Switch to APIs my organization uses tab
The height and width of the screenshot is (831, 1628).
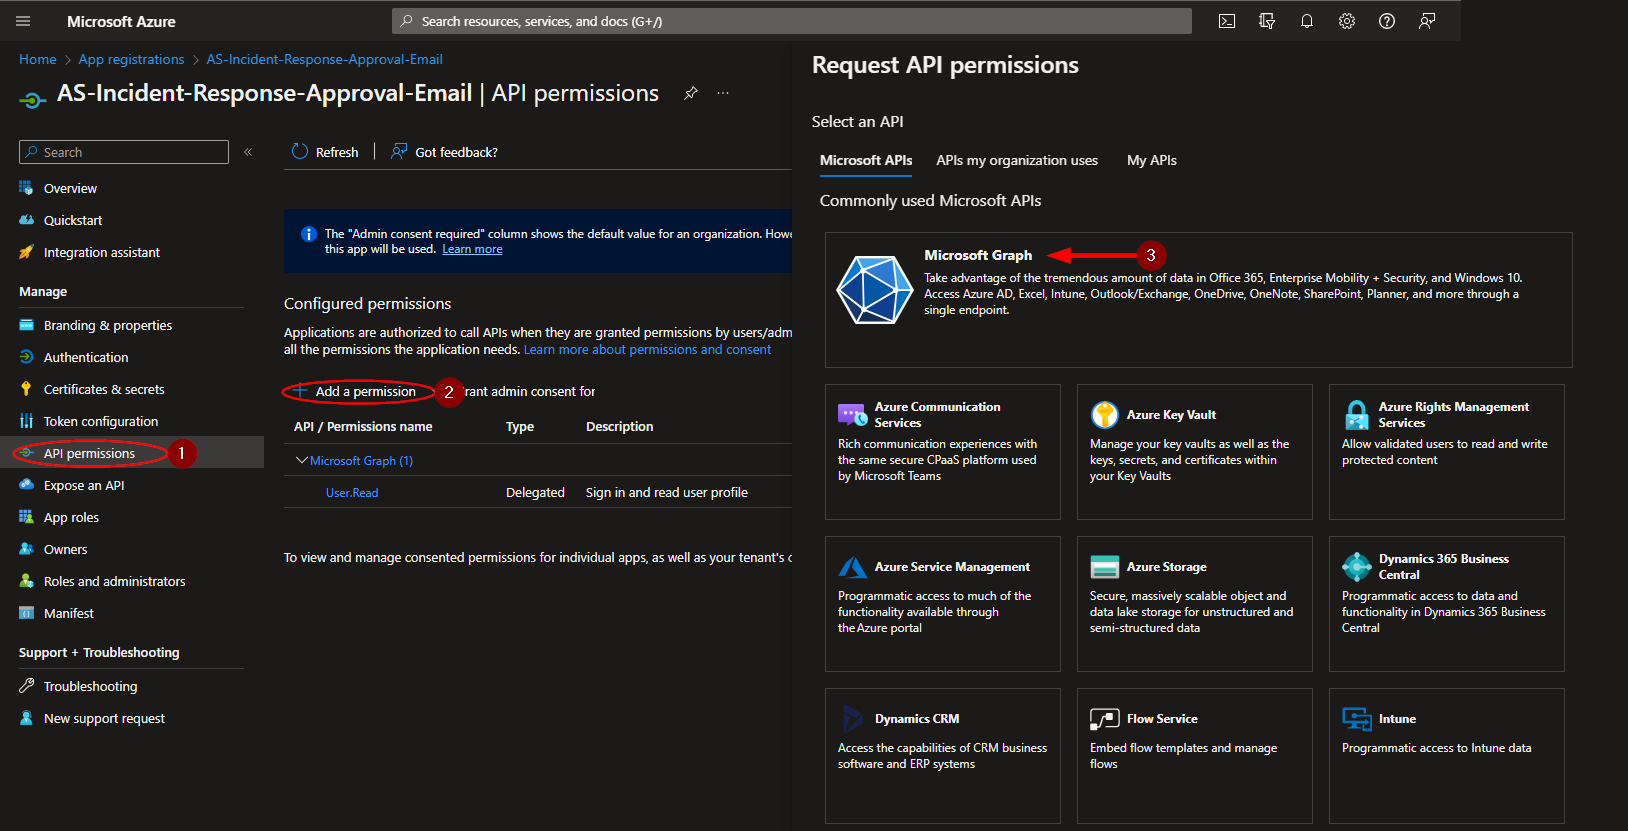[1017, 160]
